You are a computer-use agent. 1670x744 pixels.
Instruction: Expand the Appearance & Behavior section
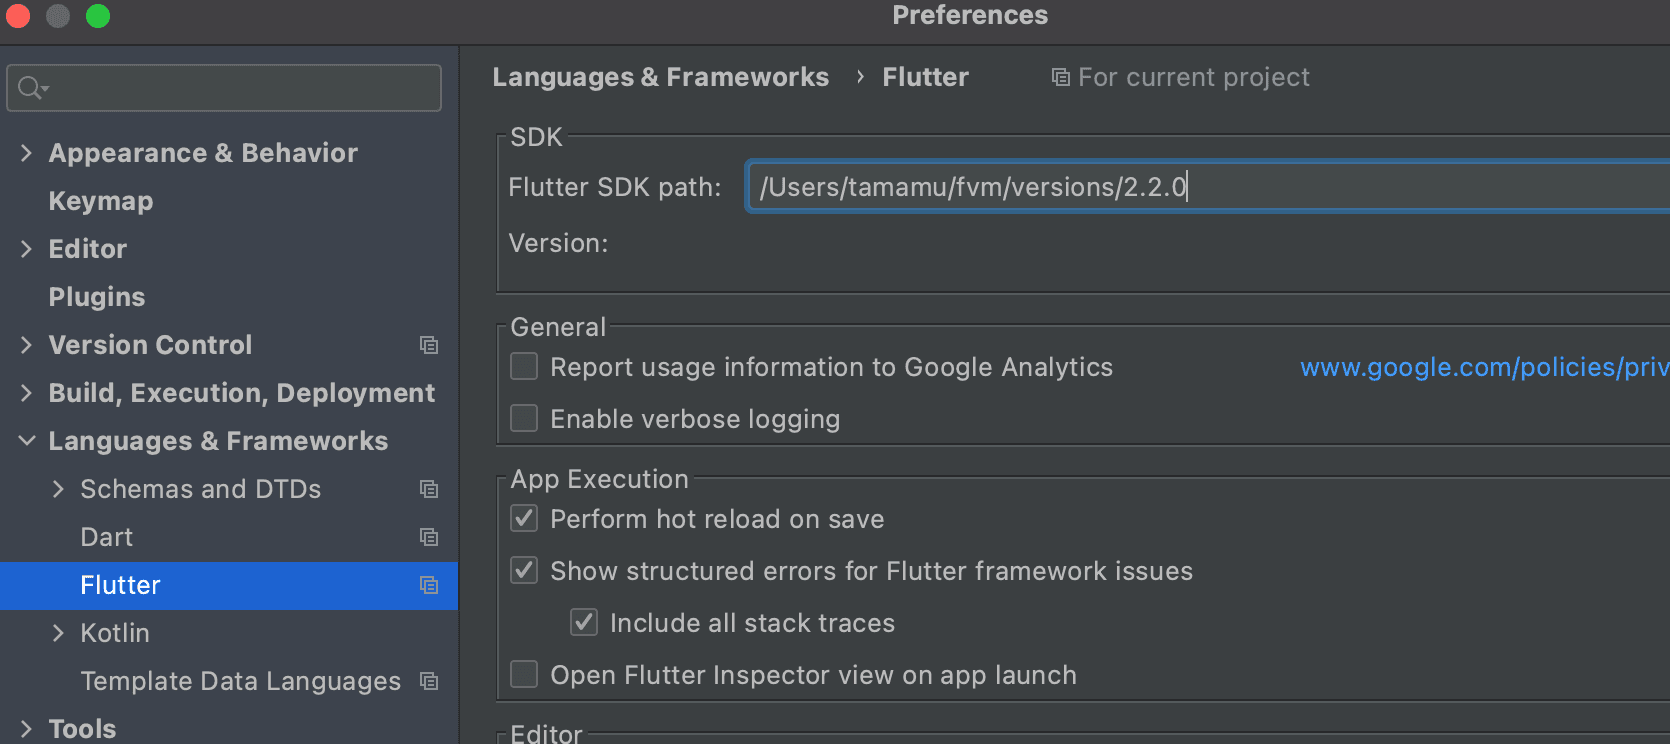pyautogui.click(x=27, y=153)
